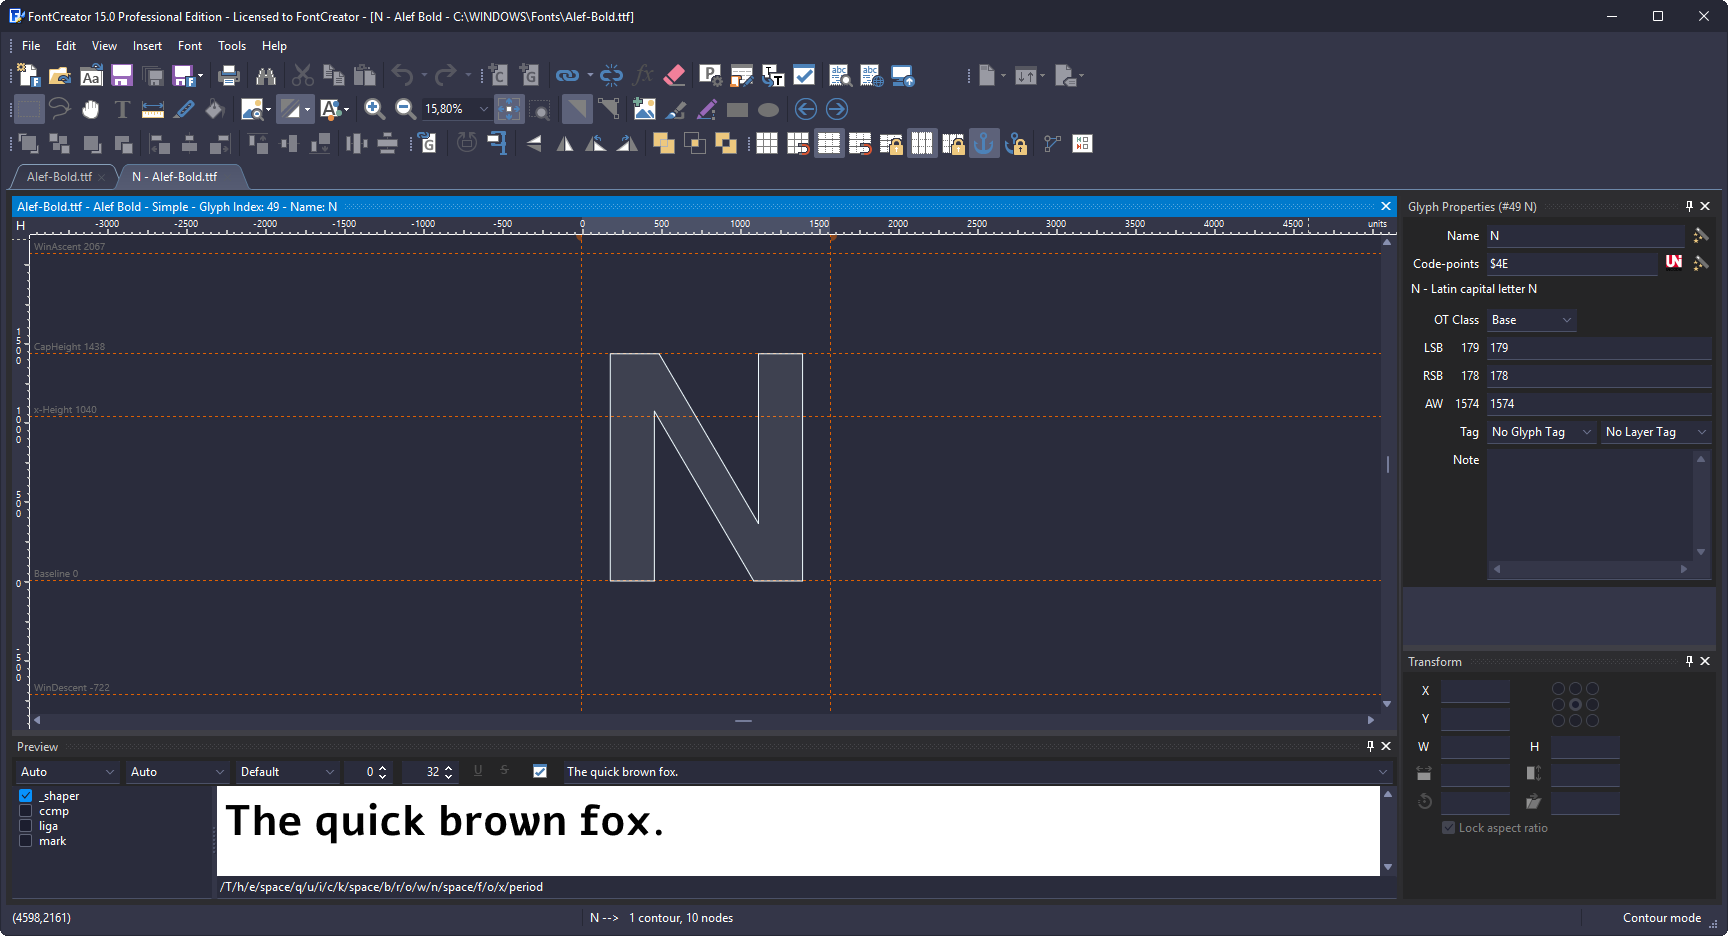Select the Hand pan tool
Screen dimensions: 1728x936
coord(91,109)
